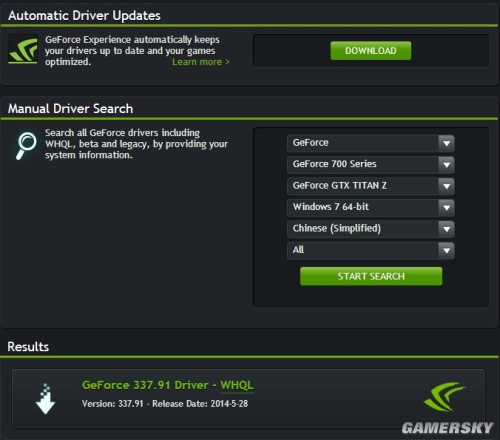Open the GeForce 337.91 Driver WHQL link

pyautogui.click(x=168, y=385)
